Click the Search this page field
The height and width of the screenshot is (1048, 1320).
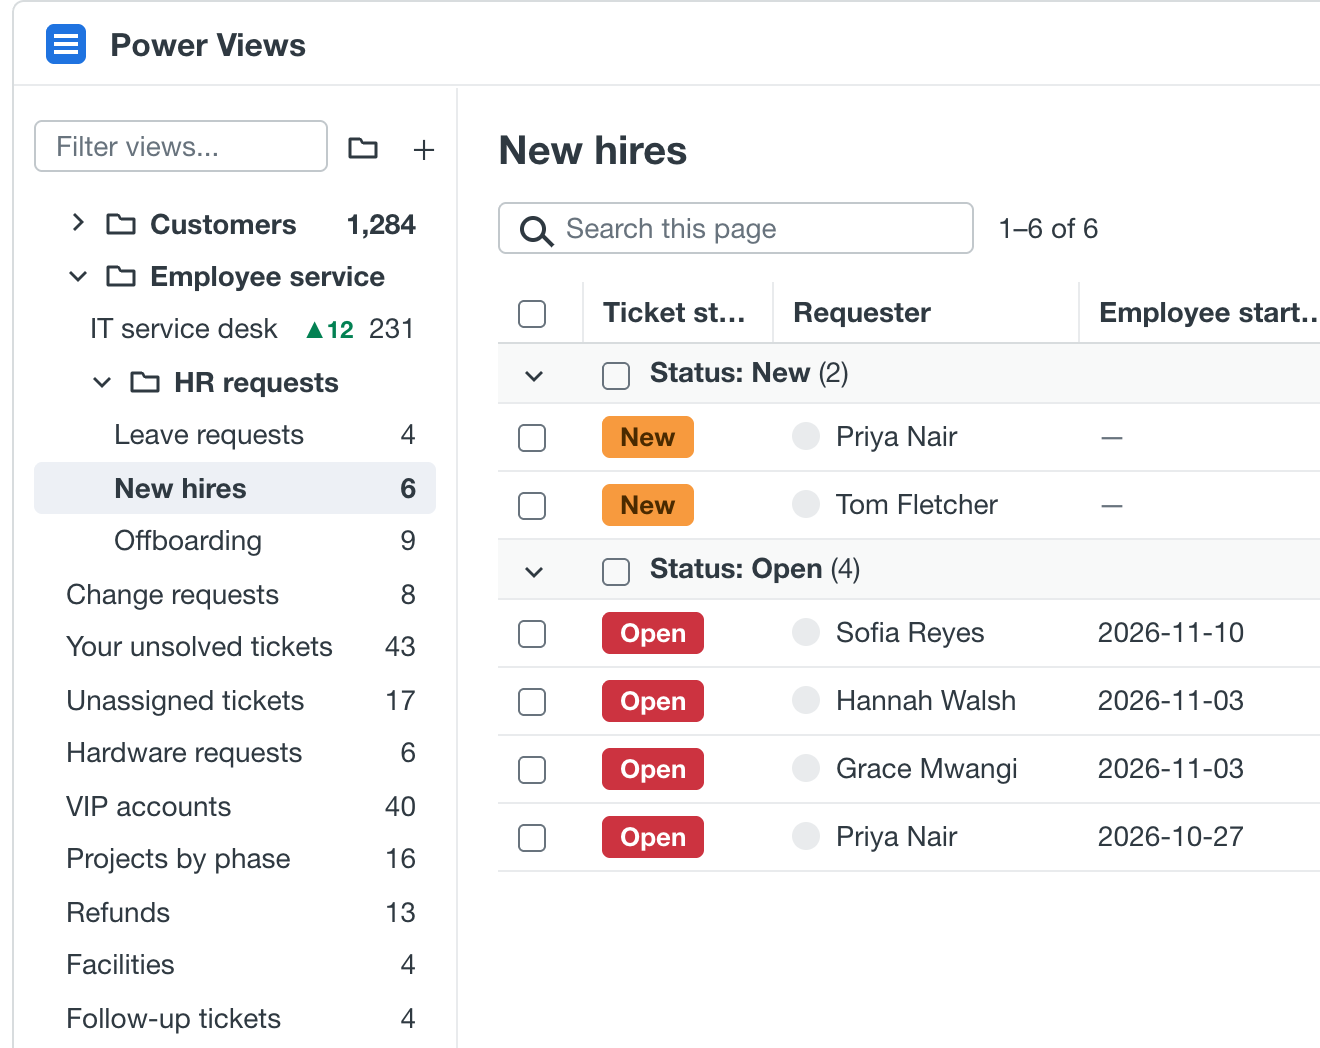click(x=736, y=228)
